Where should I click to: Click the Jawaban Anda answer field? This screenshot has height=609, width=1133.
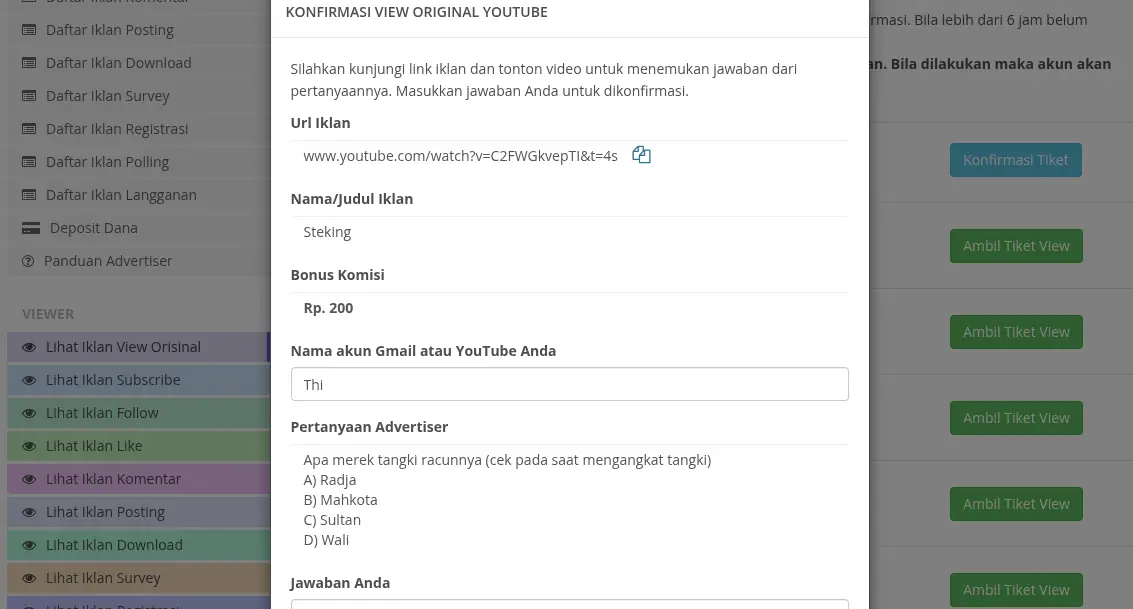569,605
